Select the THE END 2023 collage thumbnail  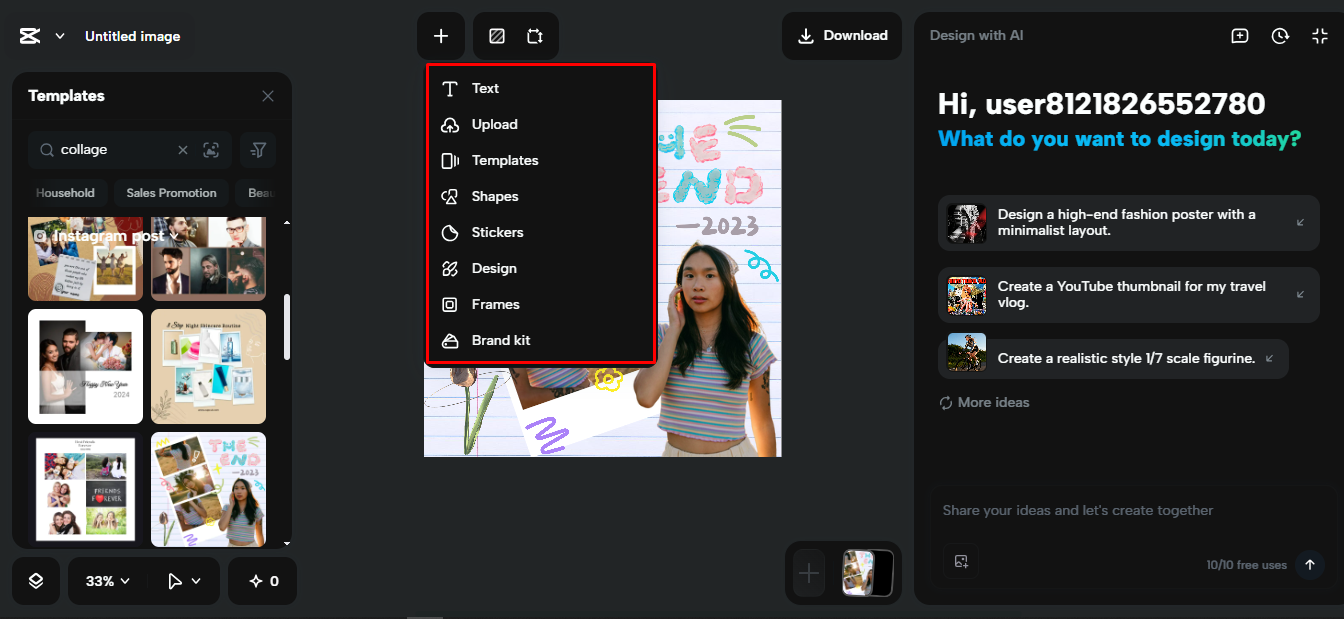208,489
